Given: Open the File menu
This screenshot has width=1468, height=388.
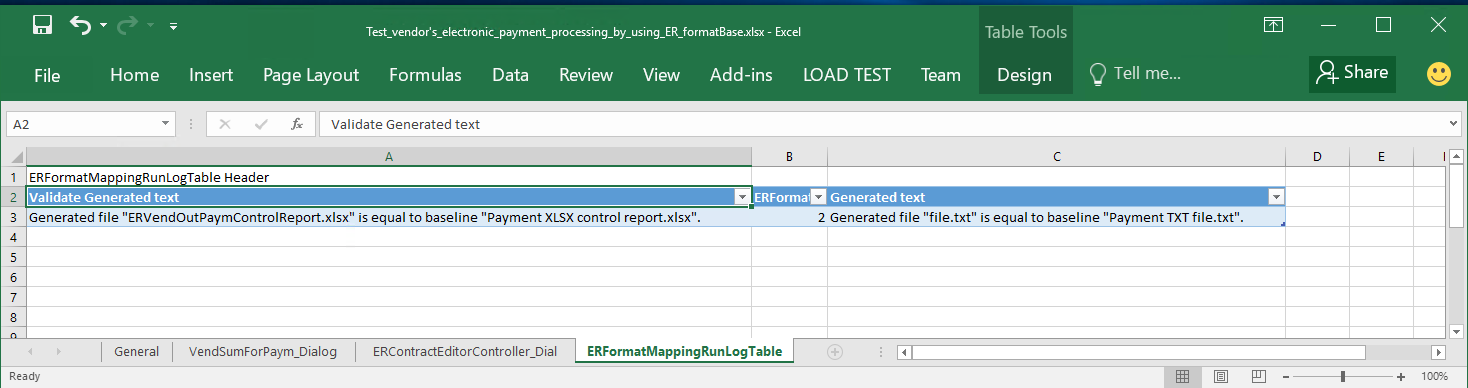Looking at the screenshot, I should [47, 75].
